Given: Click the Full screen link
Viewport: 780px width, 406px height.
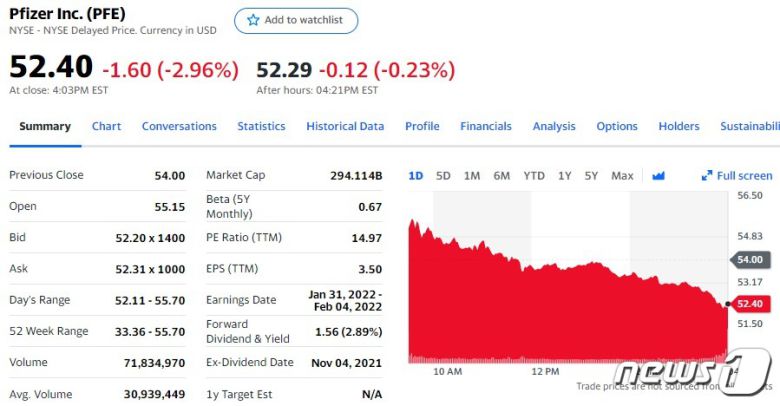Looking at the screenshot, I should pos(744,176).
